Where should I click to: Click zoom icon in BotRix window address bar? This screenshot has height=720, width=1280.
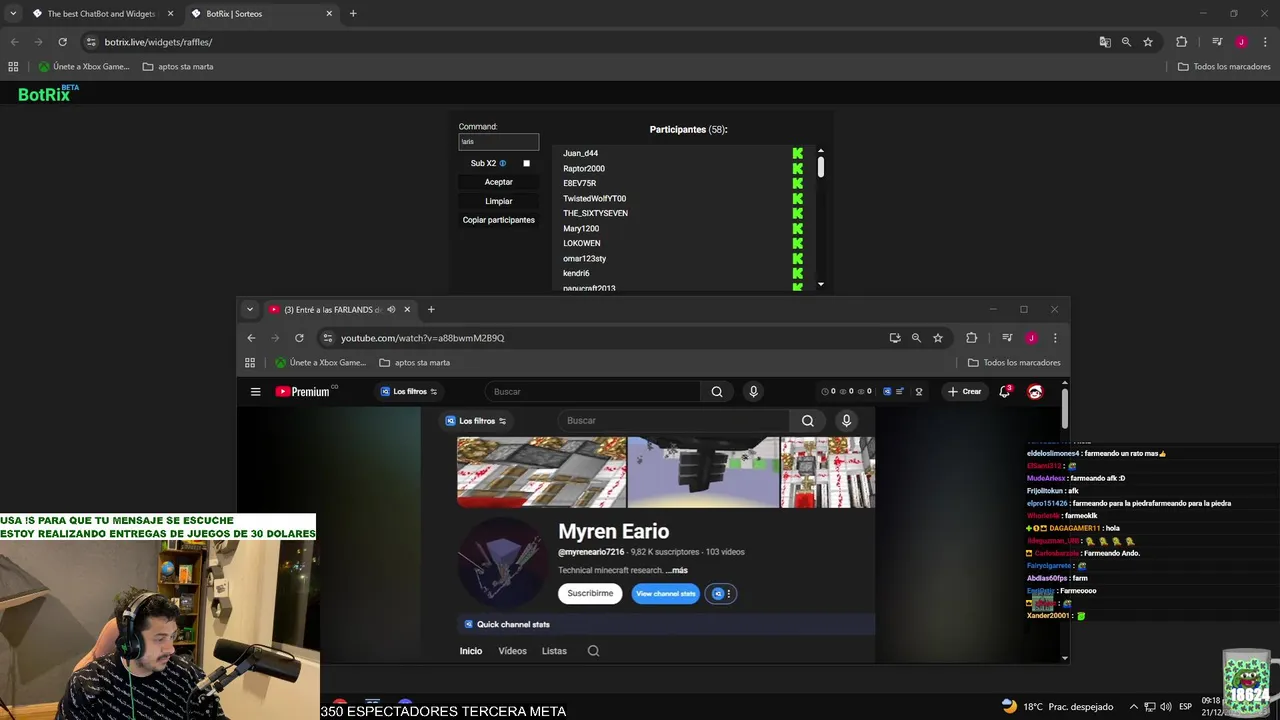pyautogui.click(x=1126, y=42)
